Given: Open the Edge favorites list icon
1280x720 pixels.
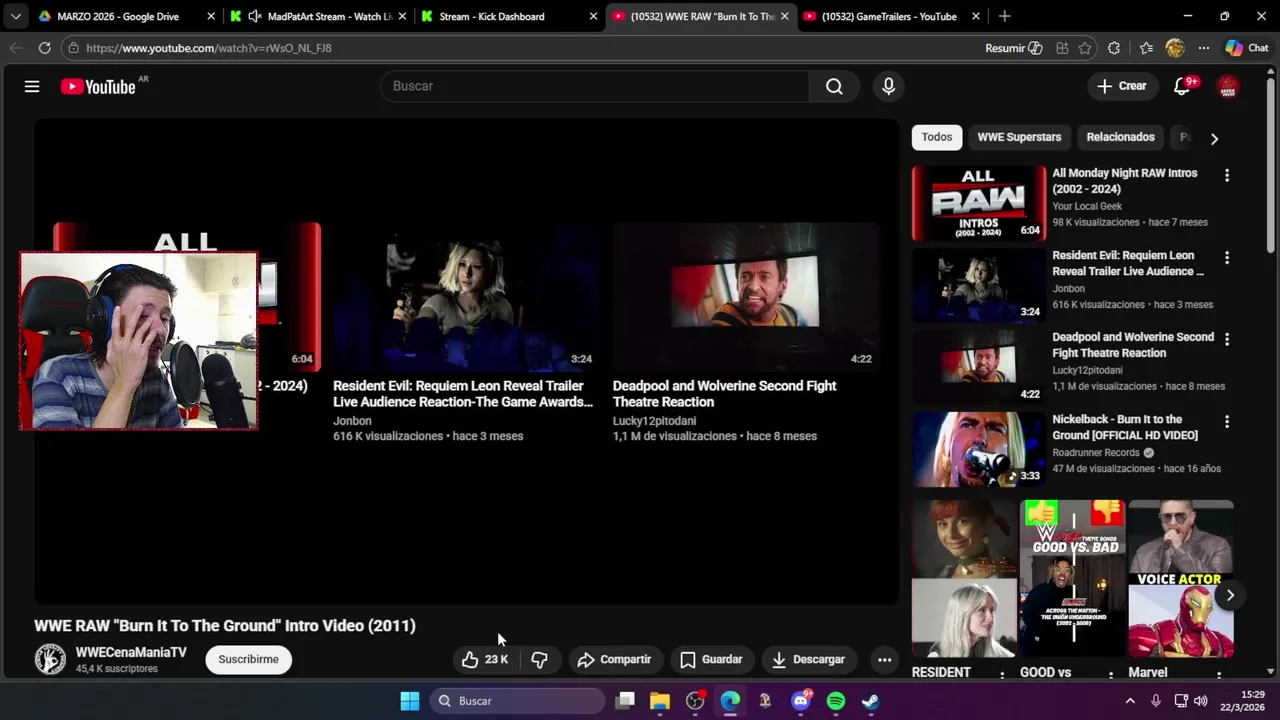Looking at the screenshot, I should (1146, 48).
